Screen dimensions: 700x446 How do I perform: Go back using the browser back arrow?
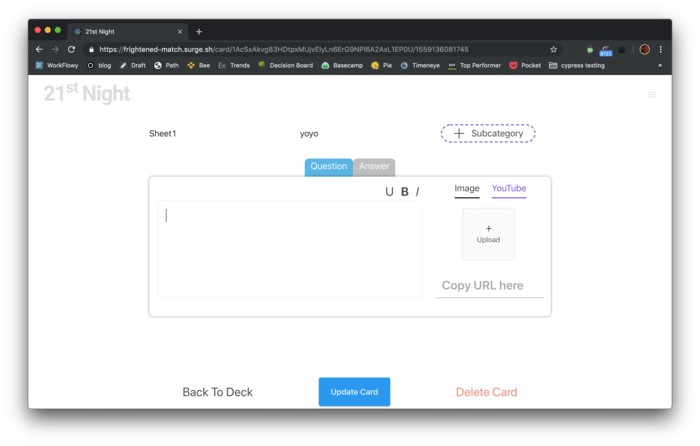39,49
